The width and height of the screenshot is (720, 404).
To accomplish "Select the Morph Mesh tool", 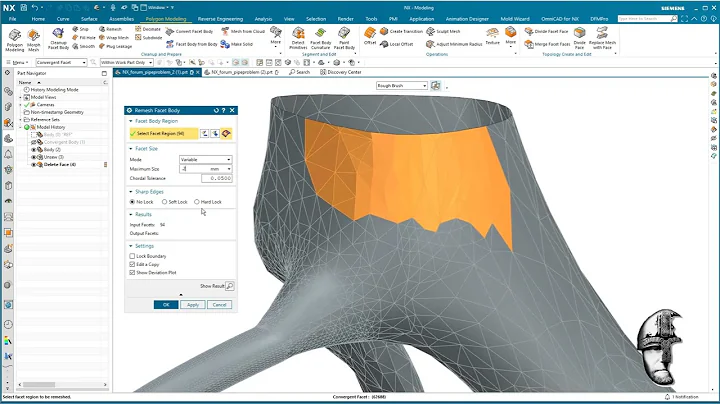I will tap(34, 39).
